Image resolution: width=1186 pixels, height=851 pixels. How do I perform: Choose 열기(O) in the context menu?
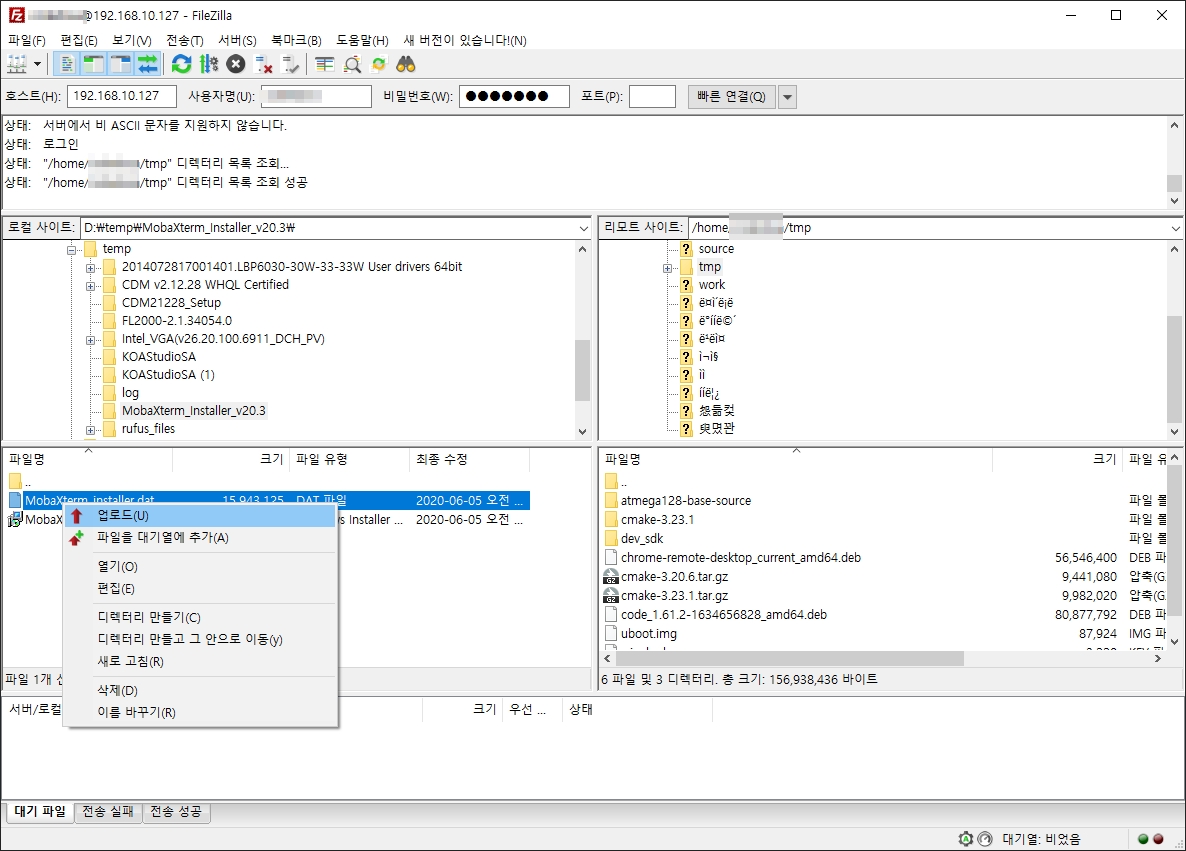click(x=200, y=567)
